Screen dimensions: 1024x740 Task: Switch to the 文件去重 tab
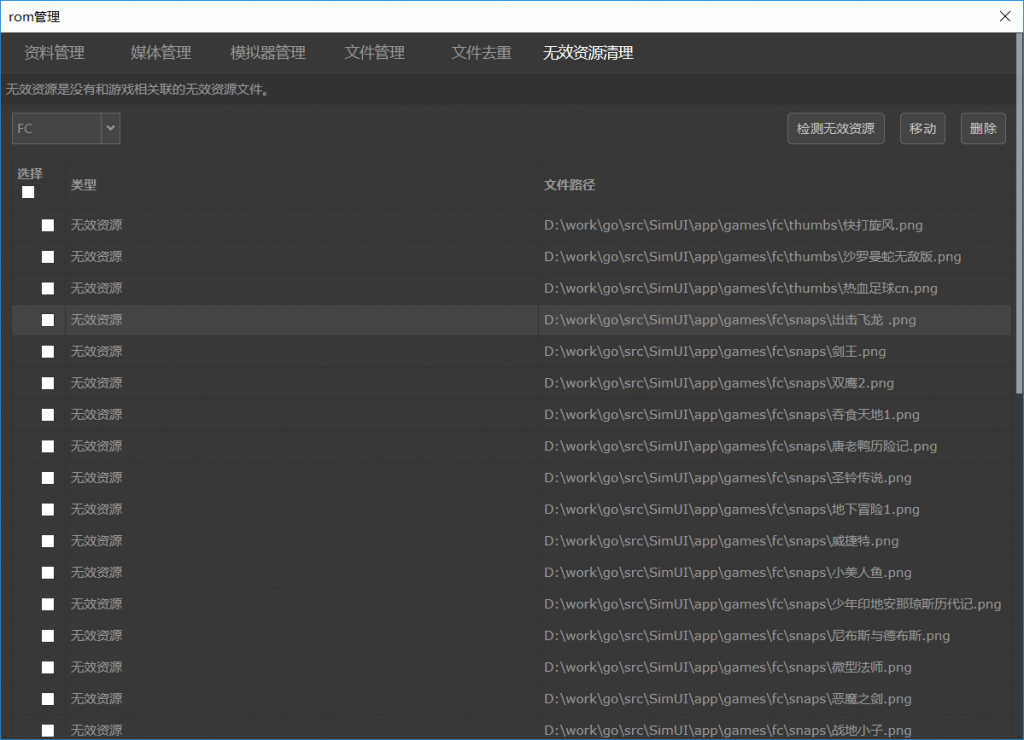click(x=481, y=53)
